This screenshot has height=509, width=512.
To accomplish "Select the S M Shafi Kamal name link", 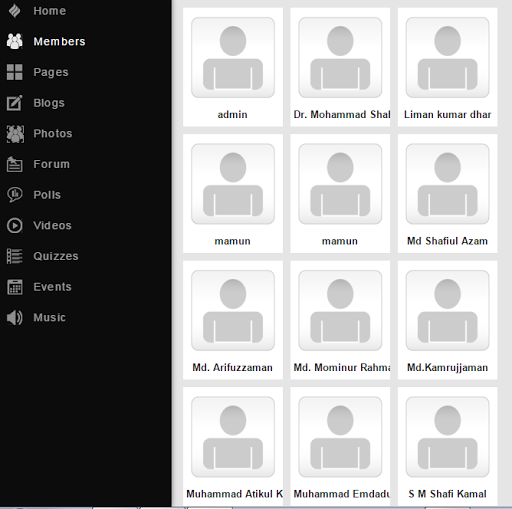I will point(447,494).
